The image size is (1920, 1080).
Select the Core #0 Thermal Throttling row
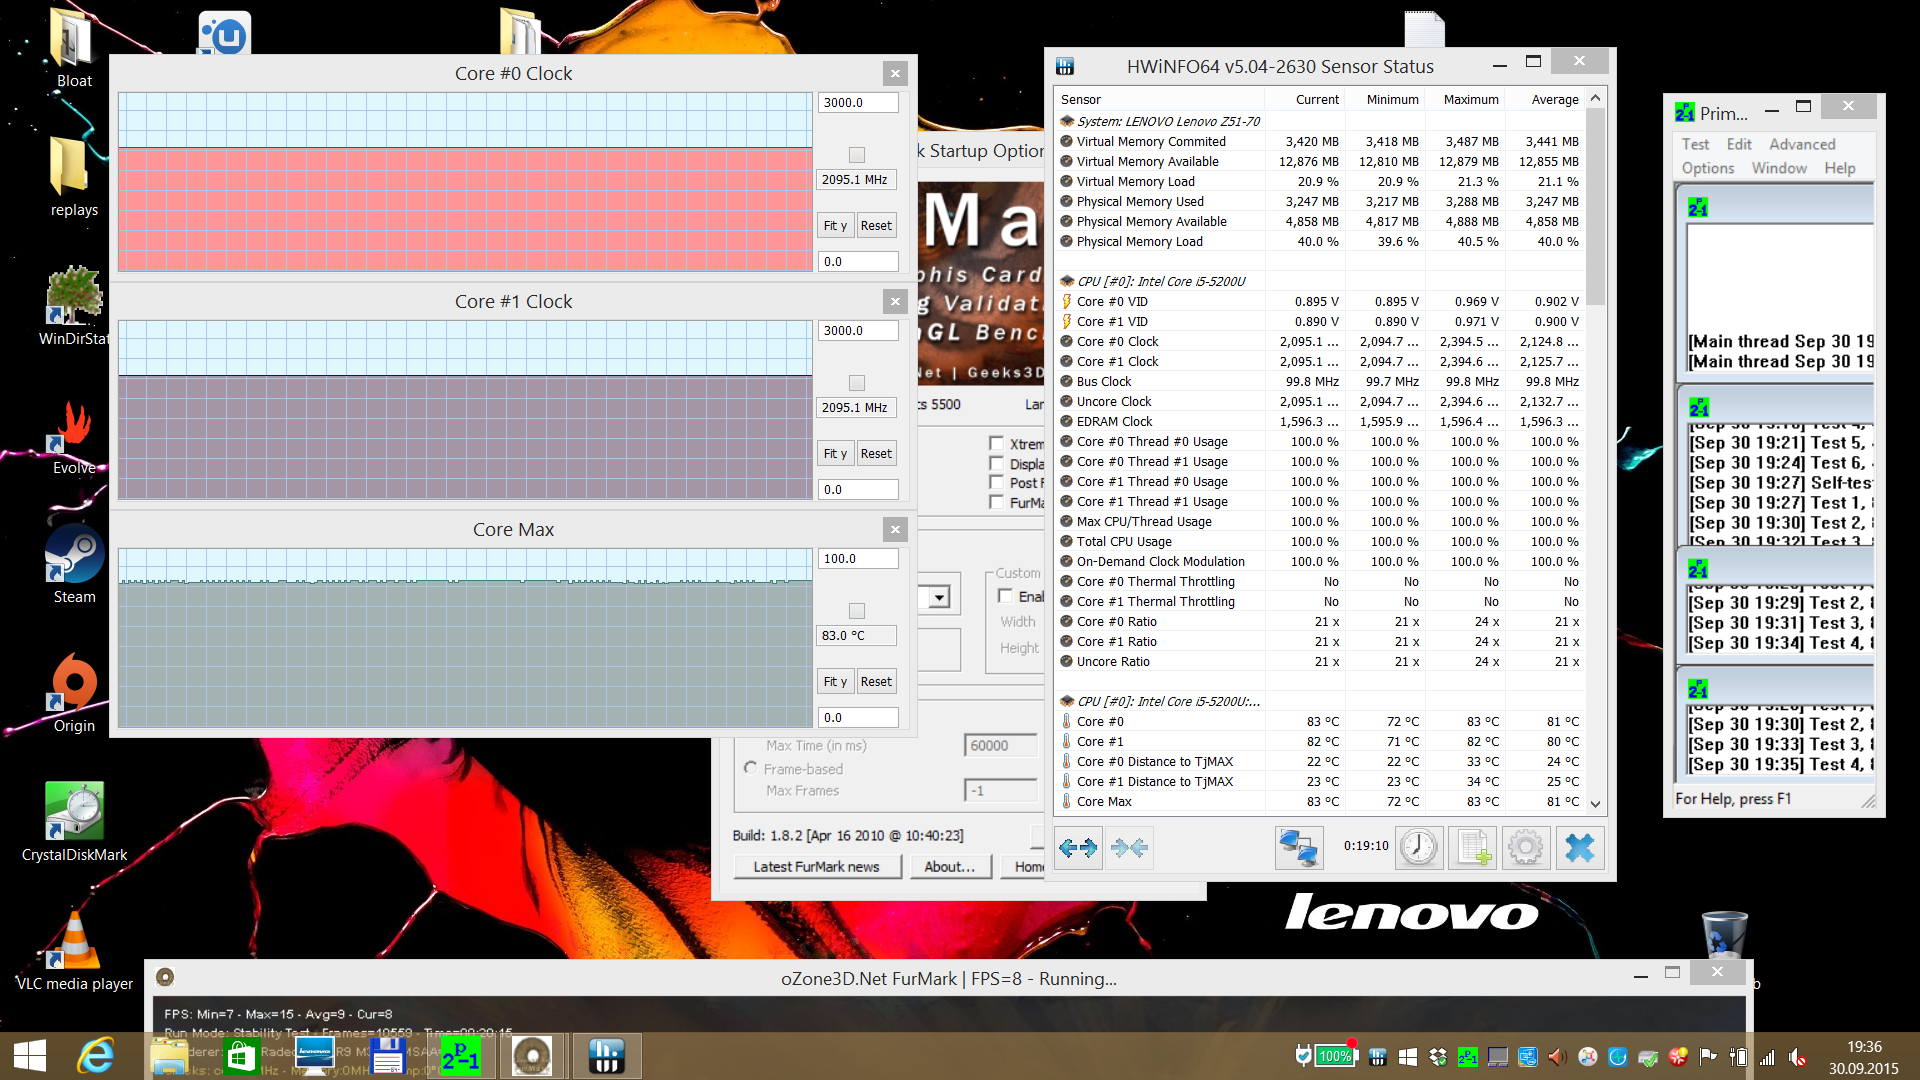pyautogui.click(x=1320, y=581)
